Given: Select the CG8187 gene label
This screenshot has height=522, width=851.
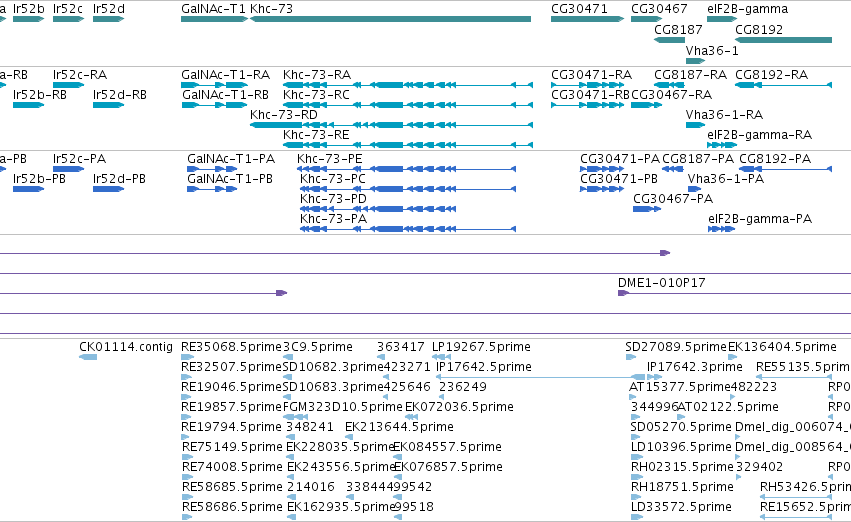Looking at the screenshot, I should tap(678, 29).
